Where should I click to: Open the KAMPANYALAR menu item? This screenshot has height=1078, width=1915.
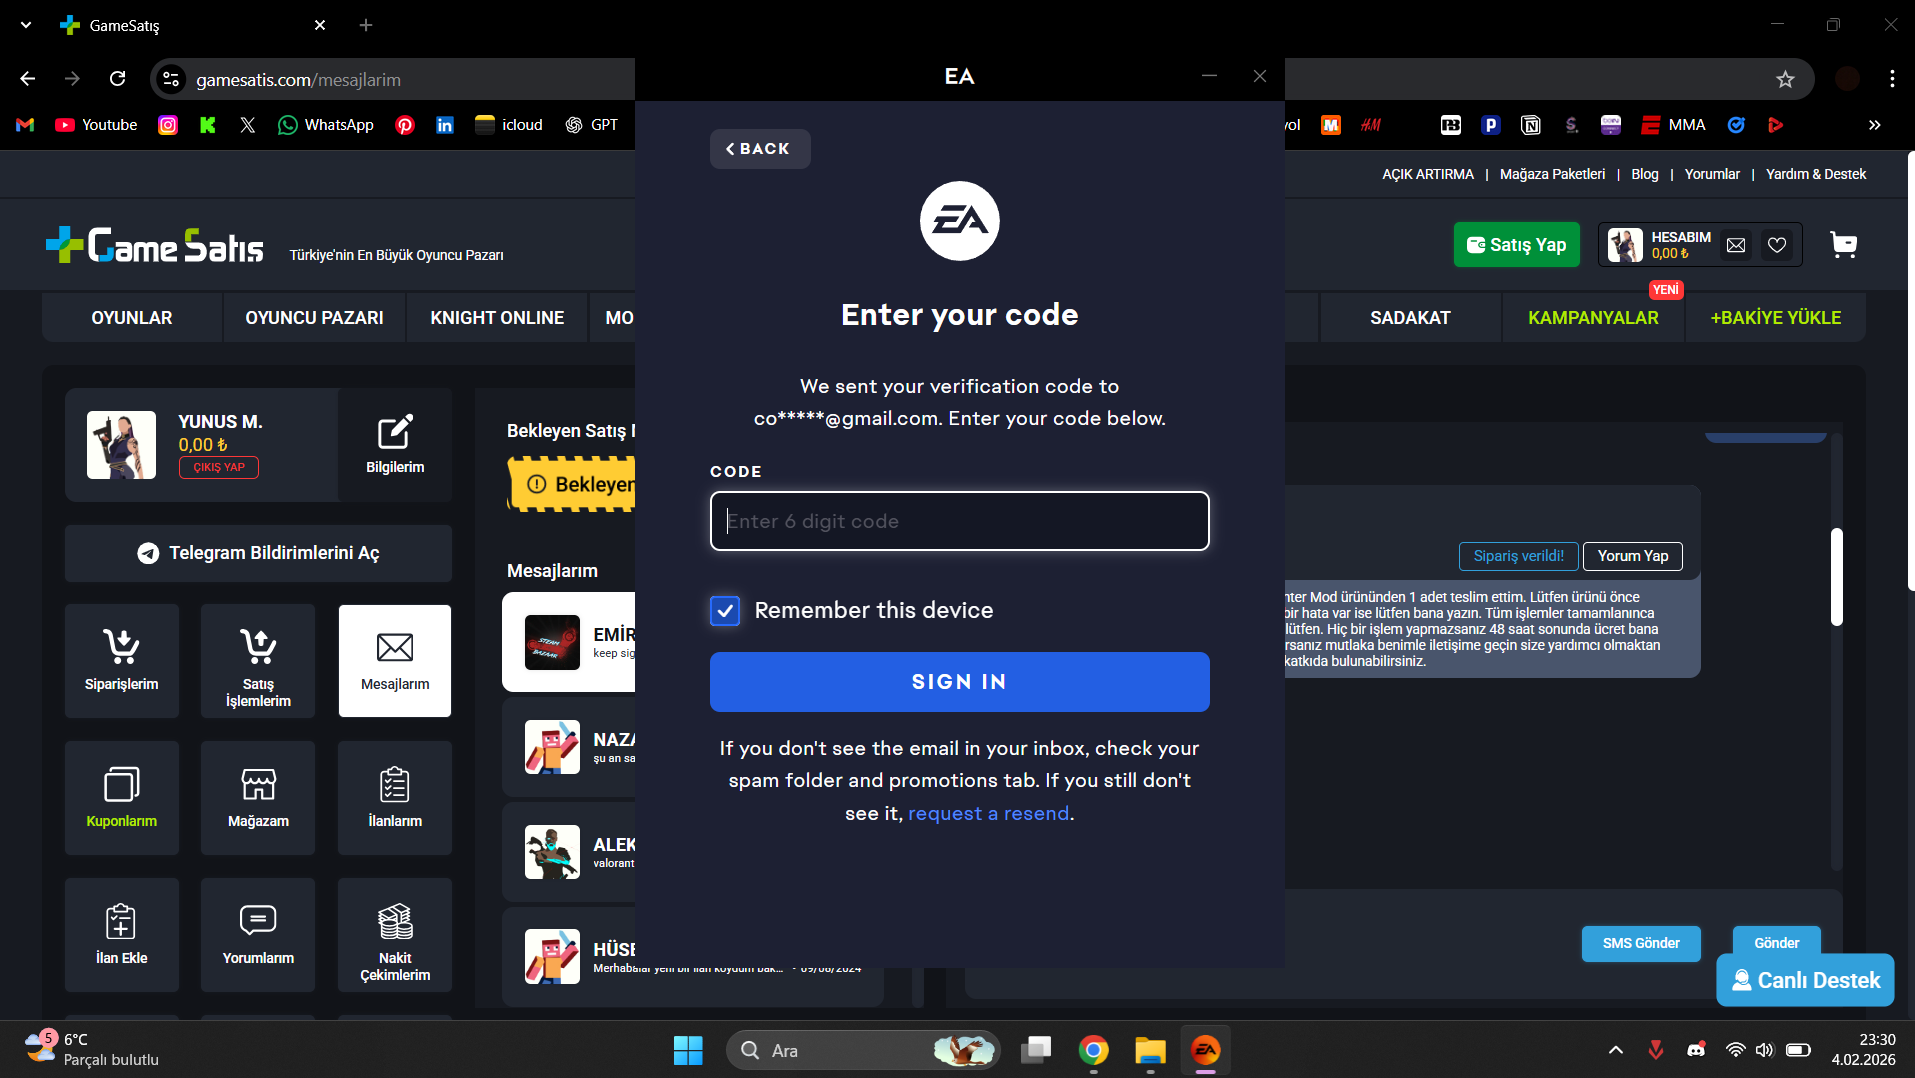point(1593,318)
